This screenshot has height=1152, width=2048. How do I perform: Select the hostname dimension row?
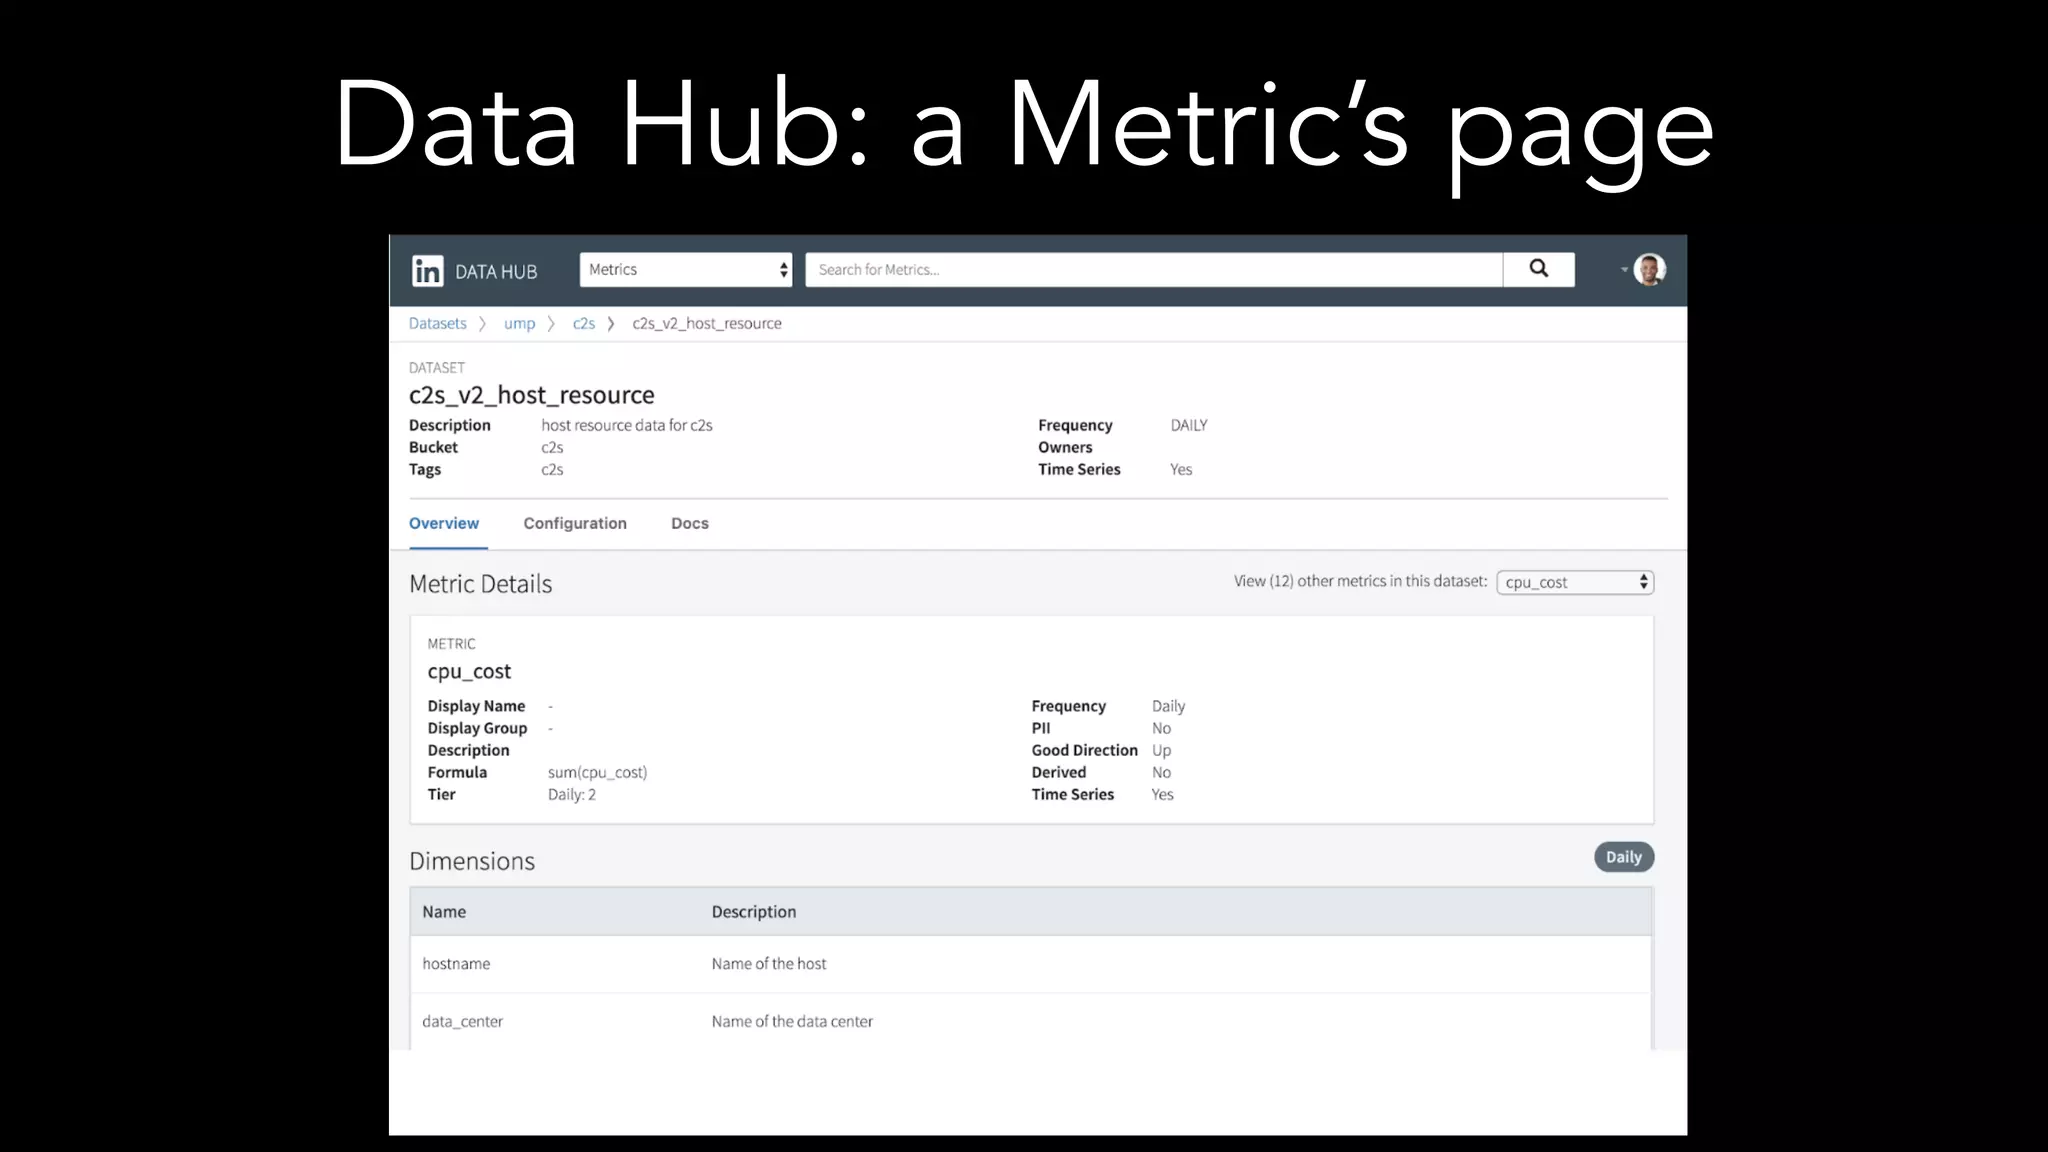coord(1031,964)
